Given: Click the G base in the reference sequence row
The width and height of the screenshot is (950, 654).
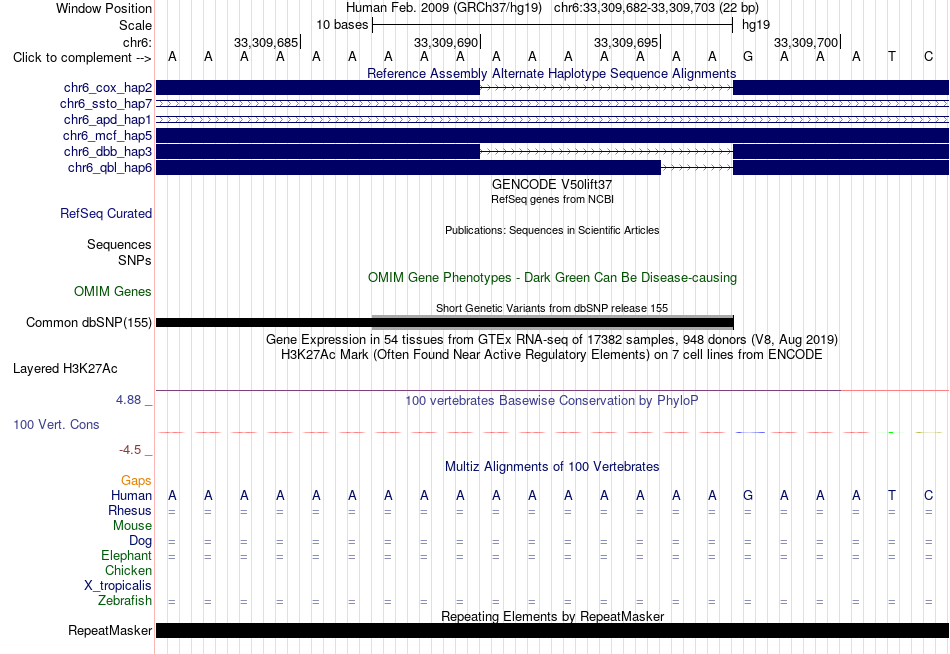Looking at the screenshot, I should pyautogui.click(x=748, y=56).
